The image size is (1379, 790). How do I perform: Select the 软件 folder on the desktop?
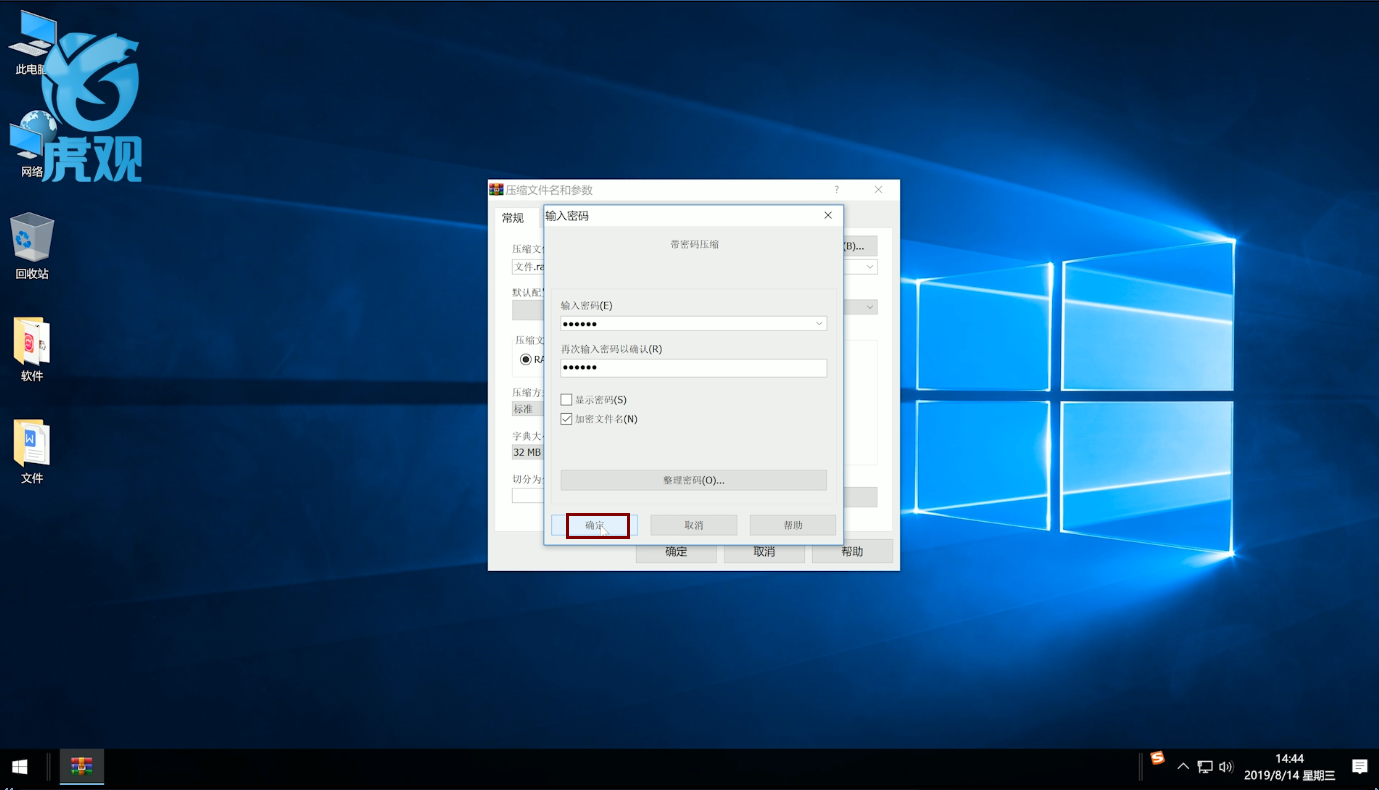(32, 349)
